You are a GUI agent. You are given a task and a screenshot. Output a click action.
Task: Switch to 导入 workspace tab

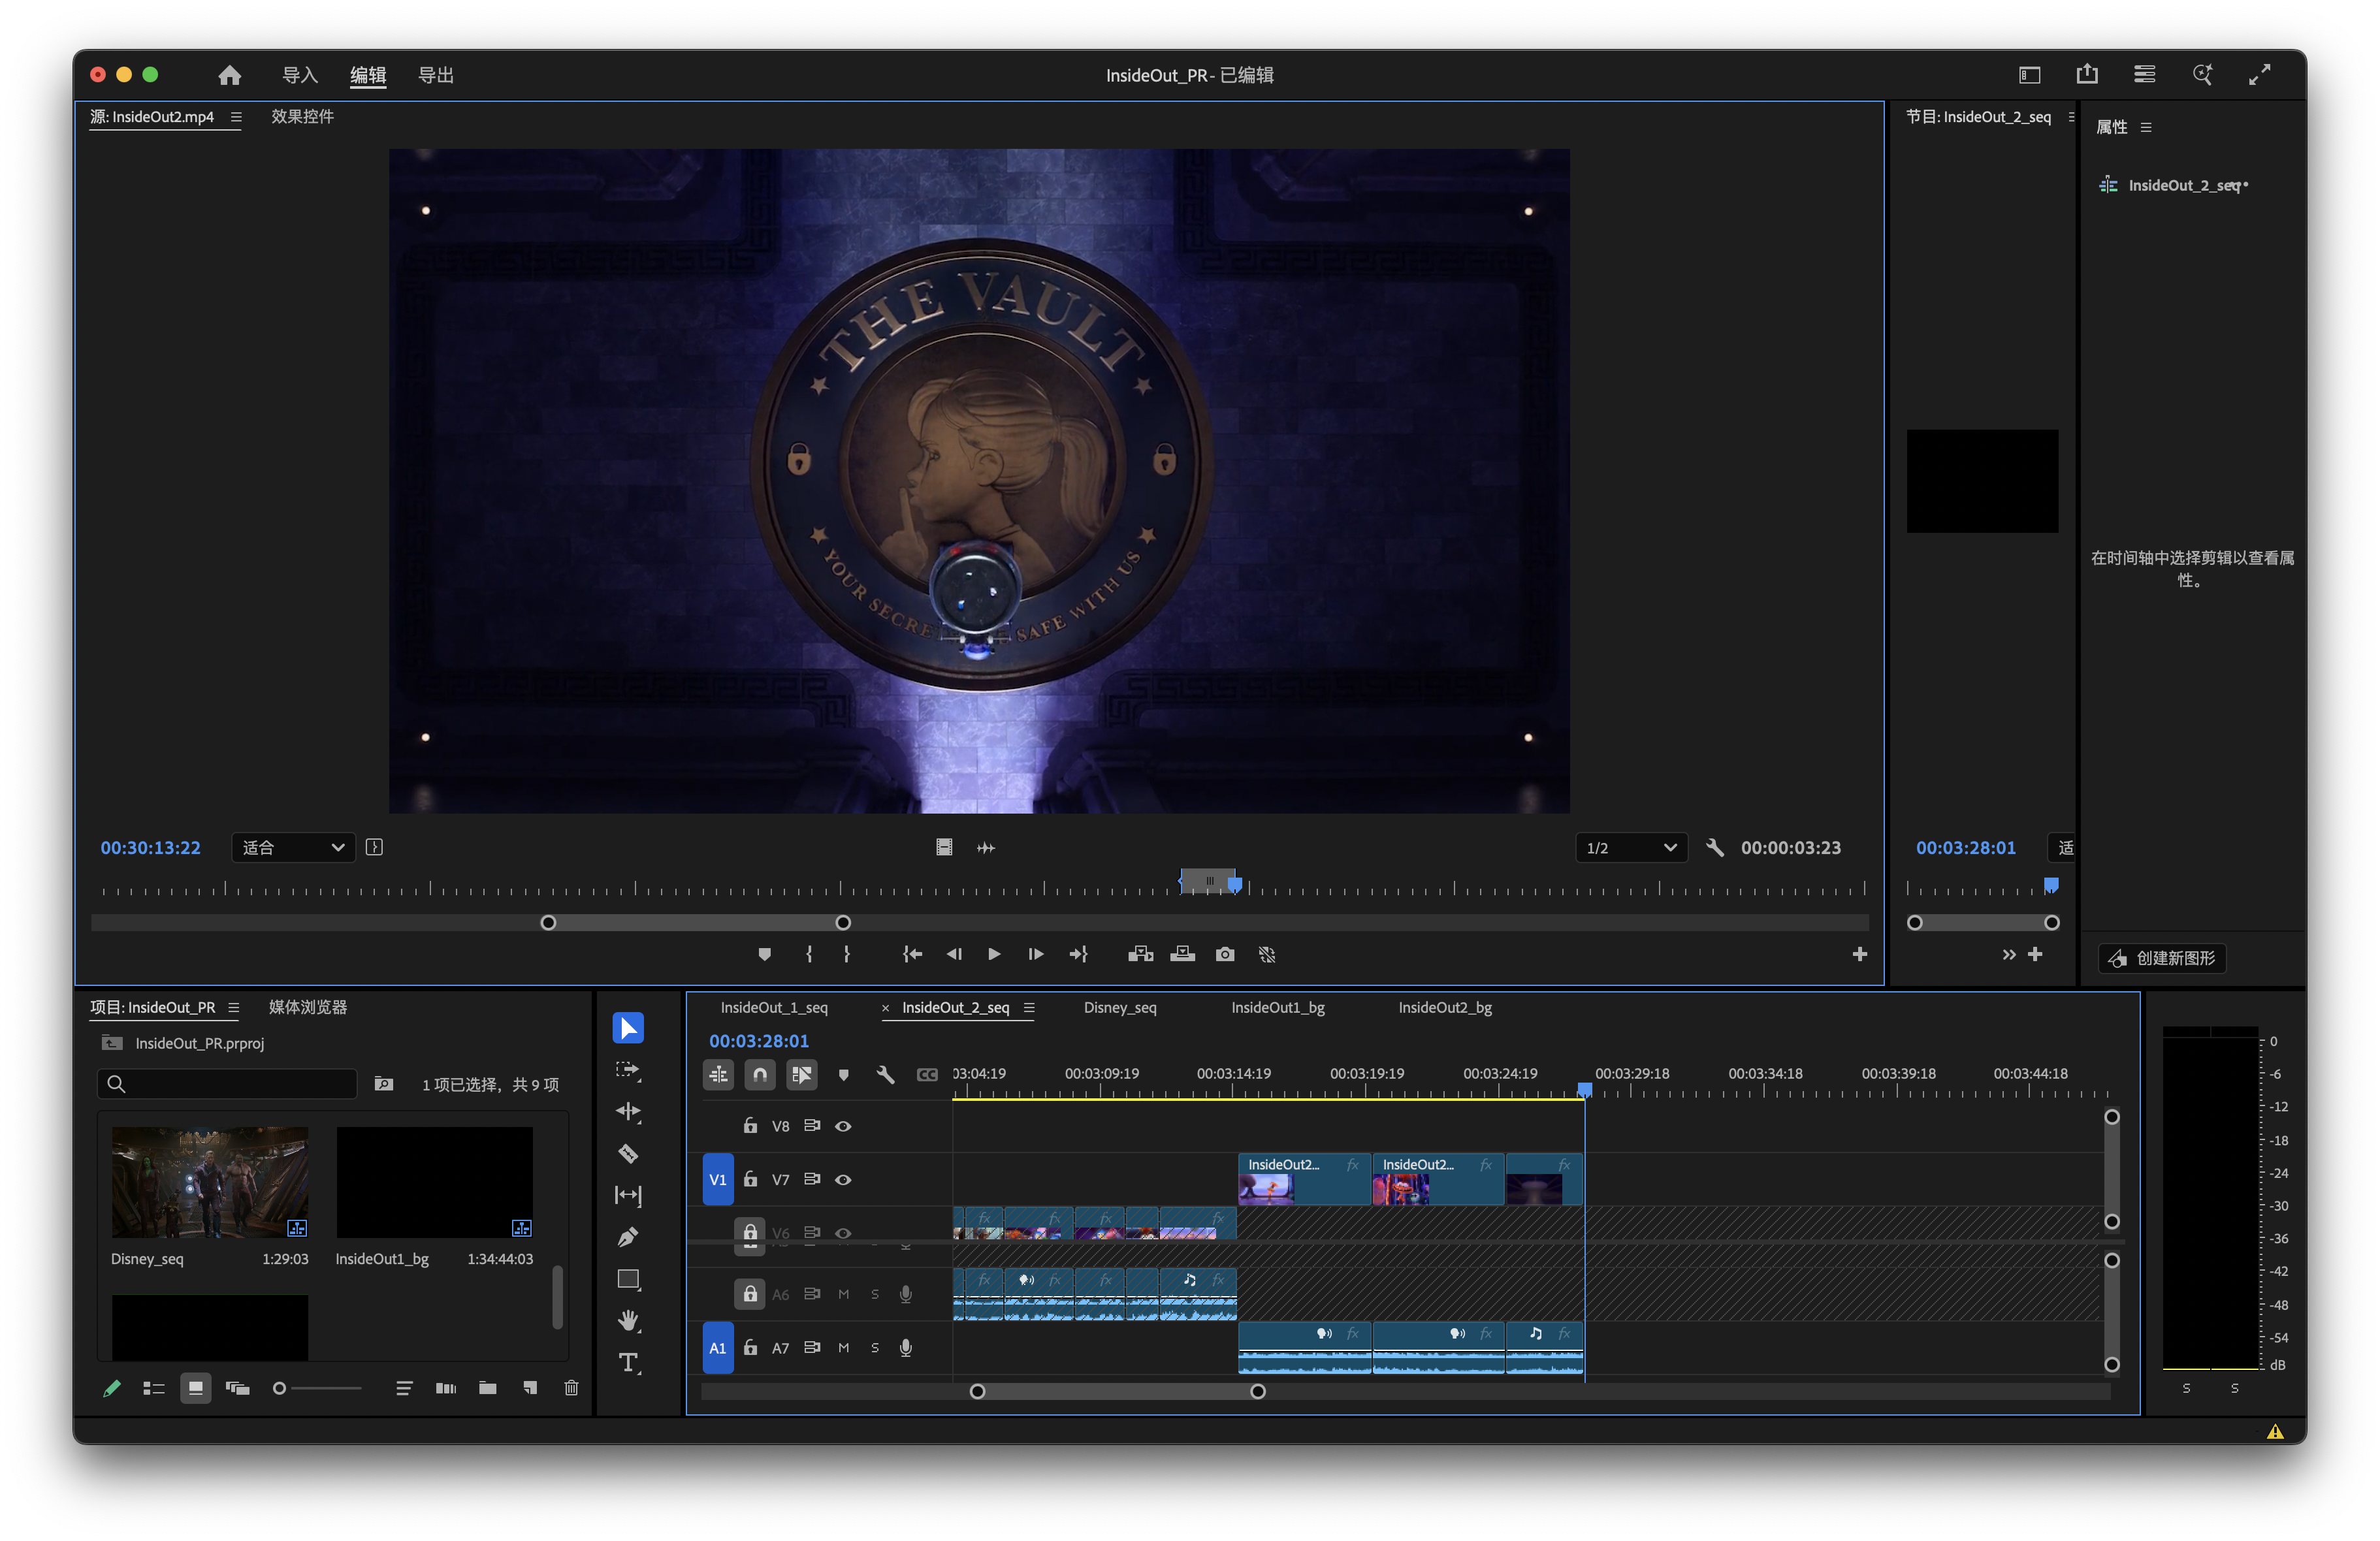click(x=300, y=75)
